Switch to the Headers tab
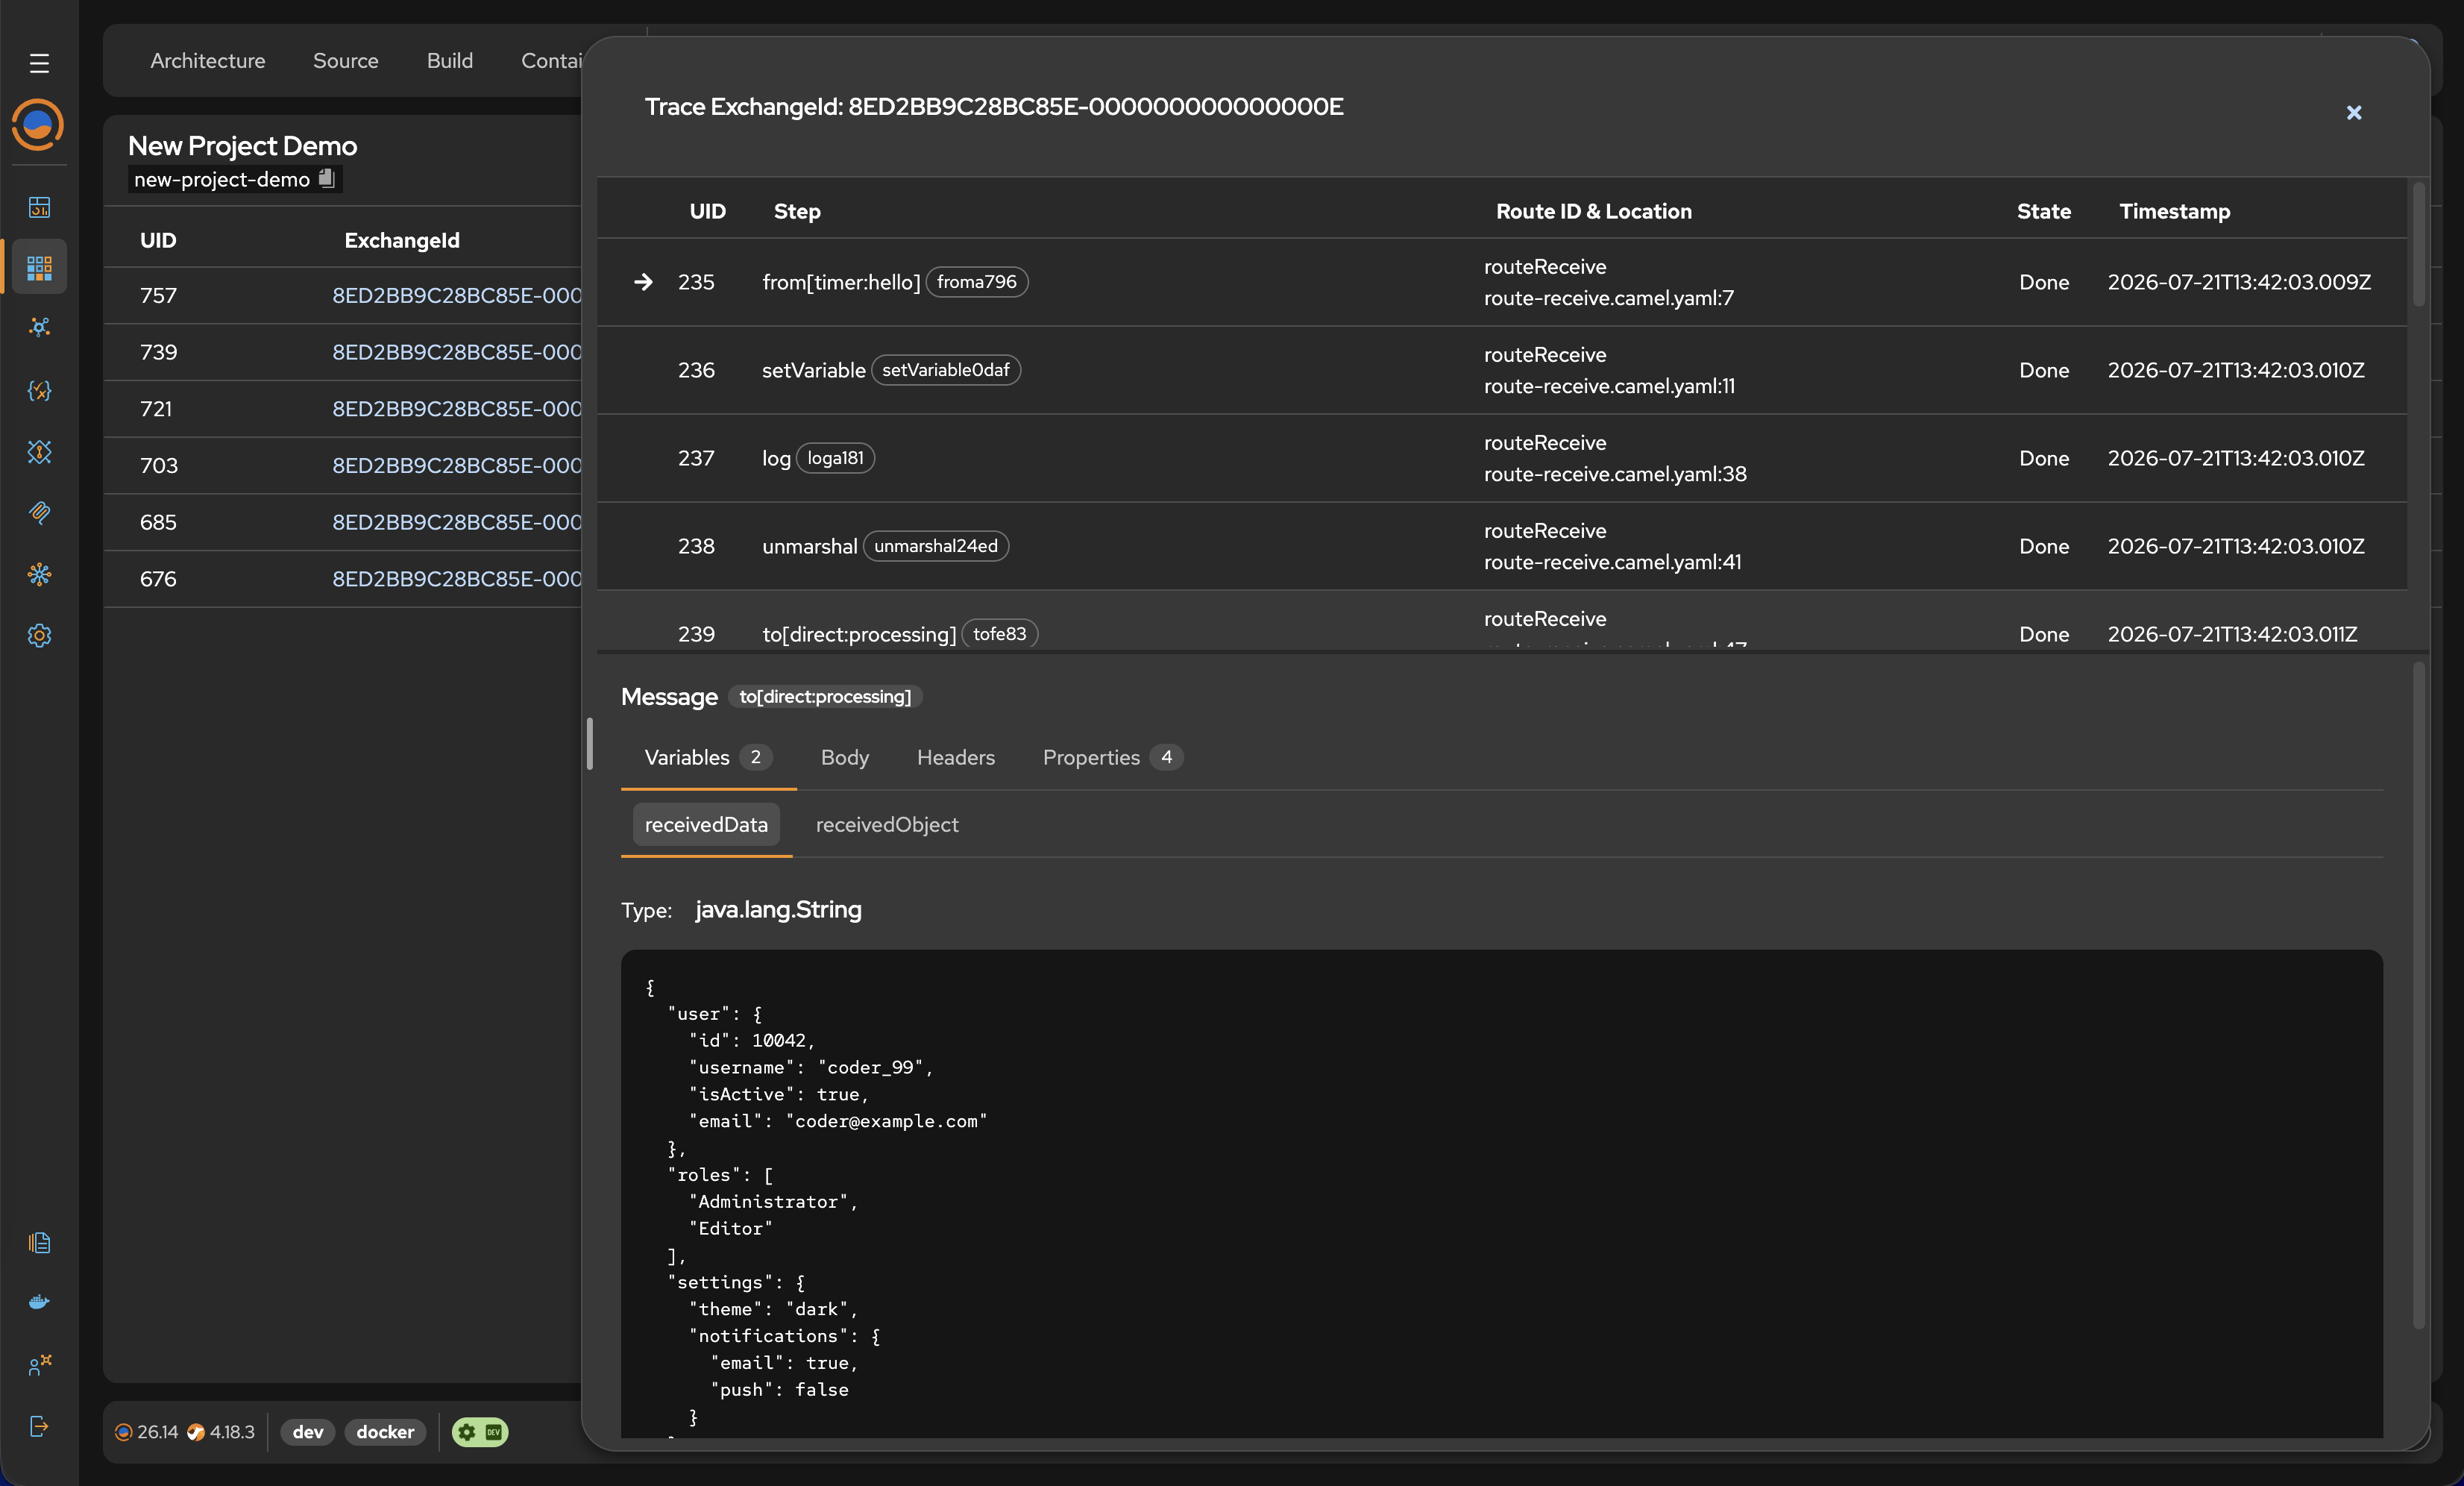 tap(955, 757)
